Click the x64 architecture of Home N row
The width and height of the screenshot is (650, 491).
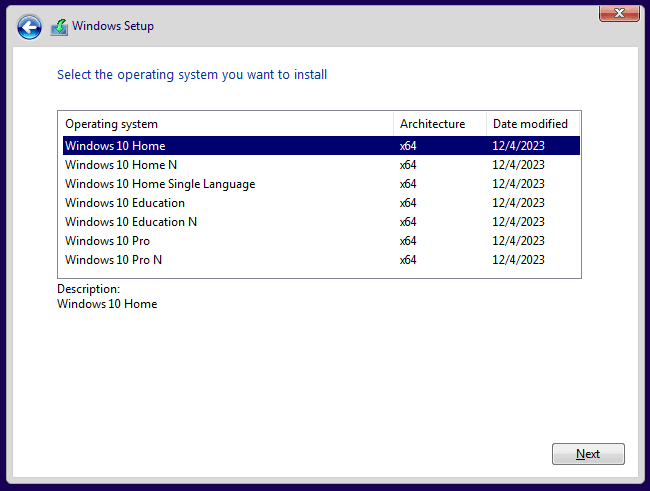(408, 165)
